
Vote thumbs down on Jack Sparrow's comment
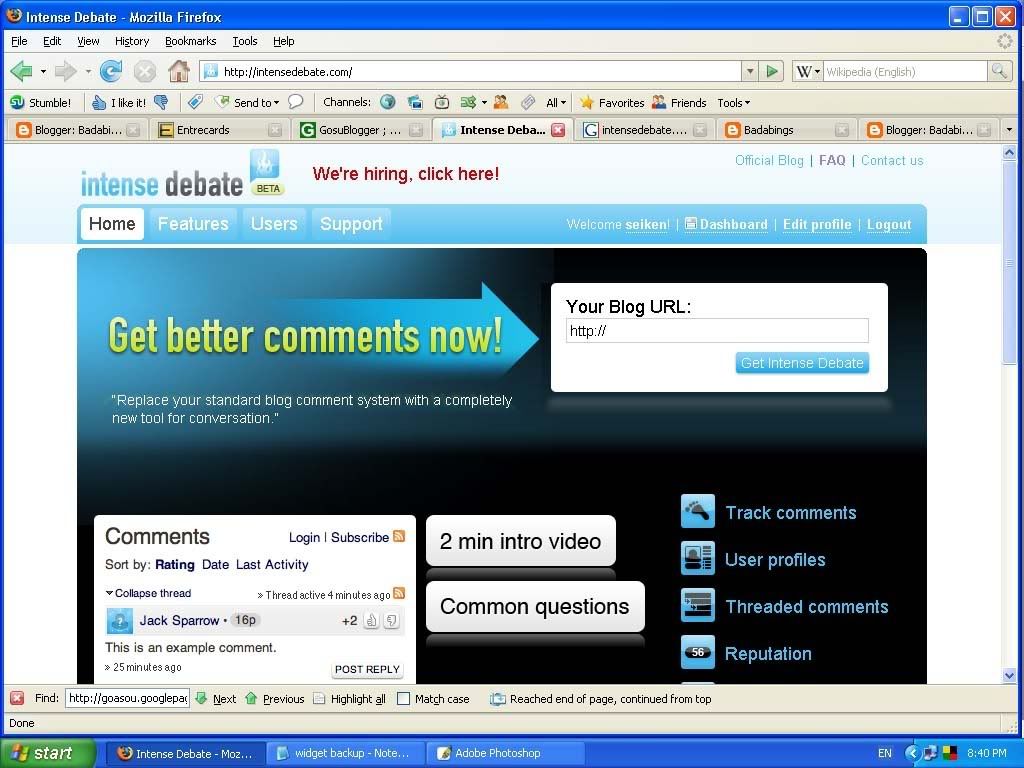[x=391, y=620]
